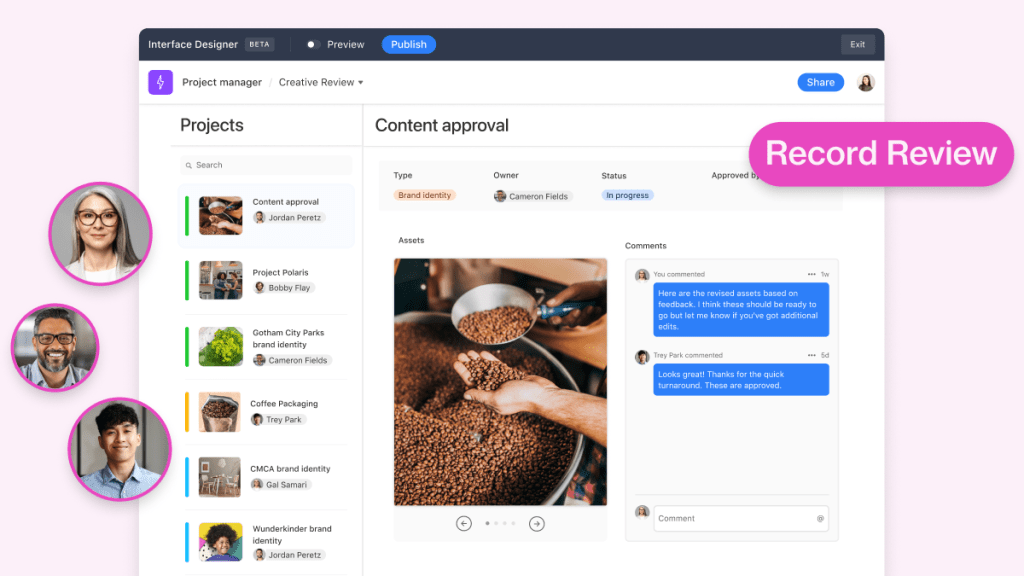Click Cameron Fields' avatar in the Owner field
The image size is (1024, 576).
tap(499, 196)
